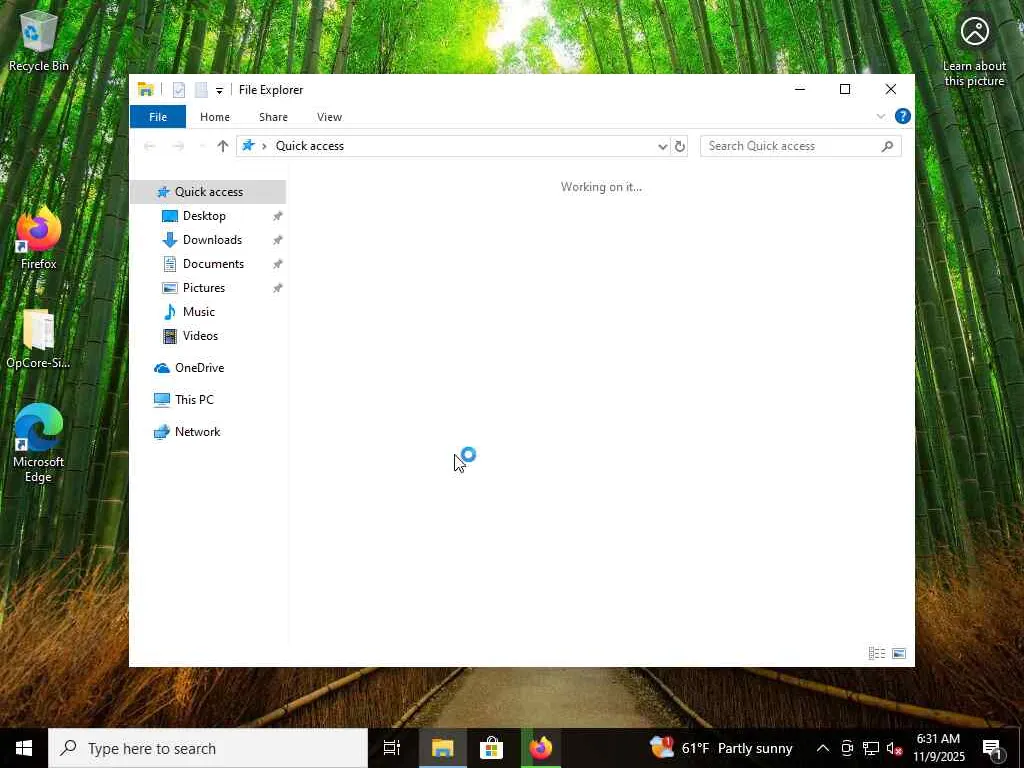Open network status tray icon
Image resolution: width=1024 pixels, height=768 pixels.
click(x=871, y=748)
